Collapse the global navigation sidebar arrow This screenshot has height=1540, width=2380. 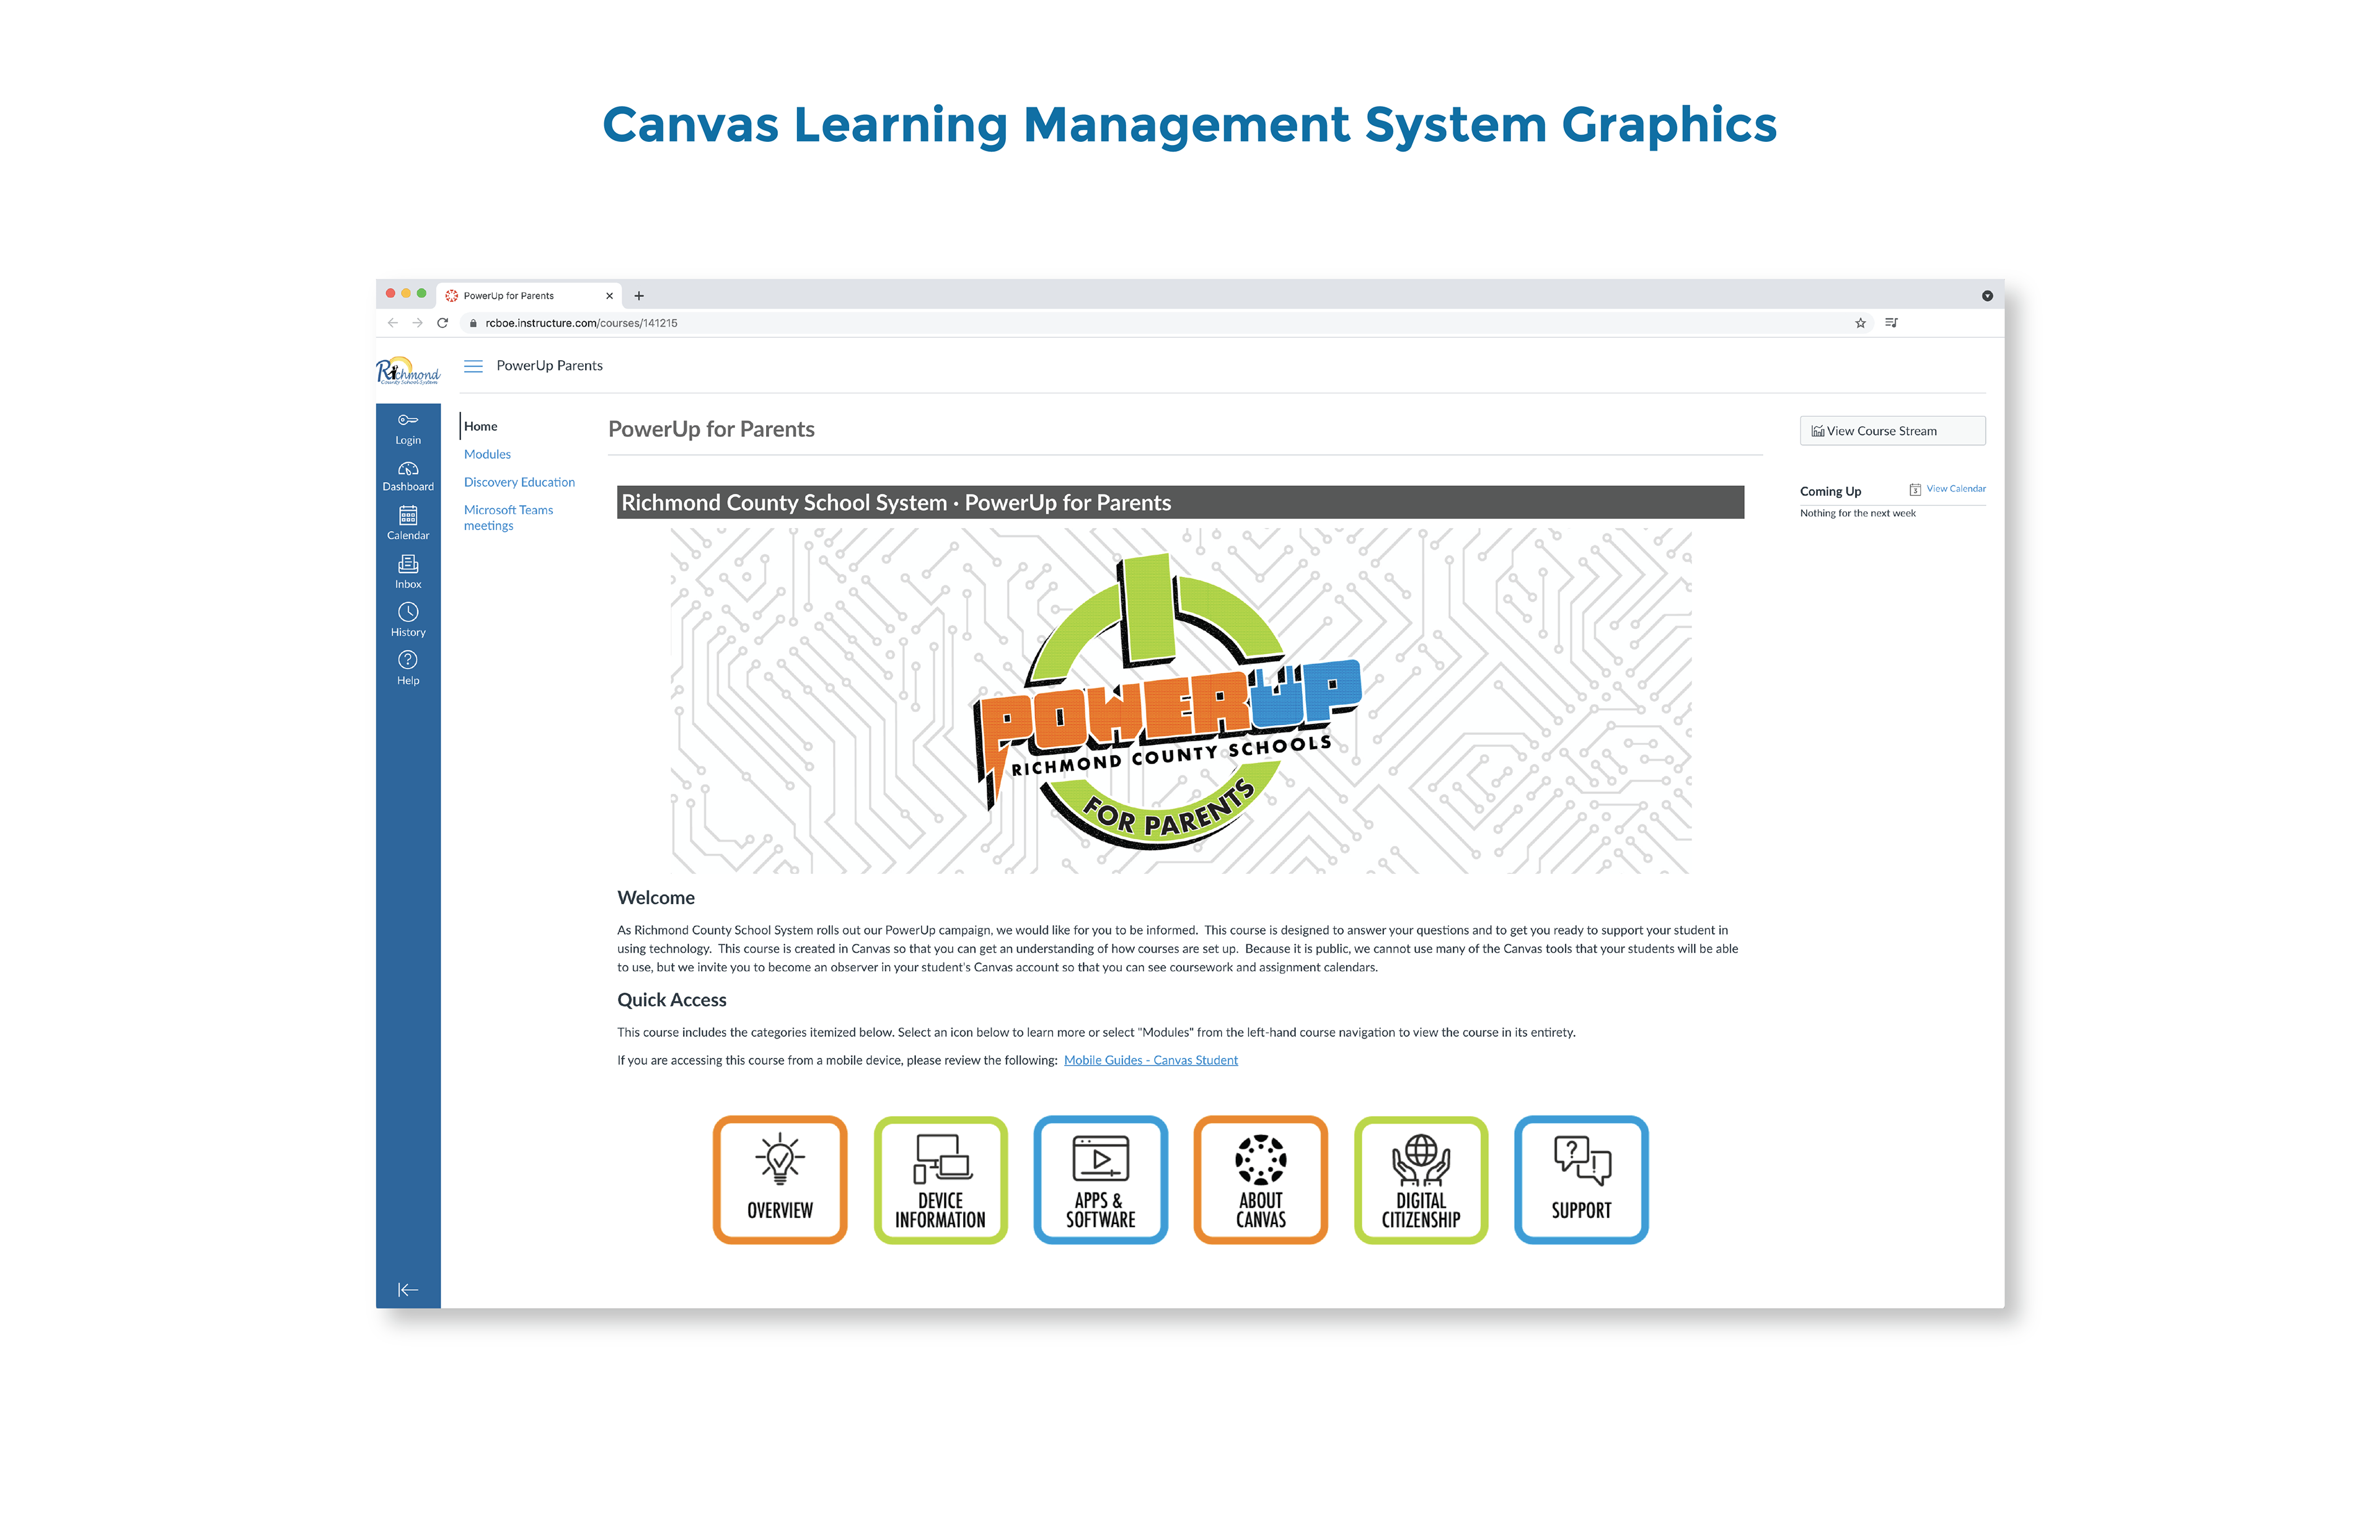407,1290
